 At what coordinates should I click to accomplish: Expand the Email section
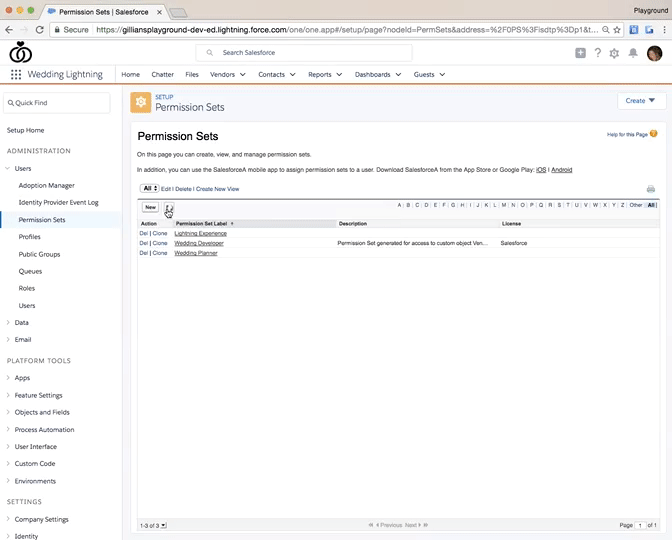tap(8, 339)
